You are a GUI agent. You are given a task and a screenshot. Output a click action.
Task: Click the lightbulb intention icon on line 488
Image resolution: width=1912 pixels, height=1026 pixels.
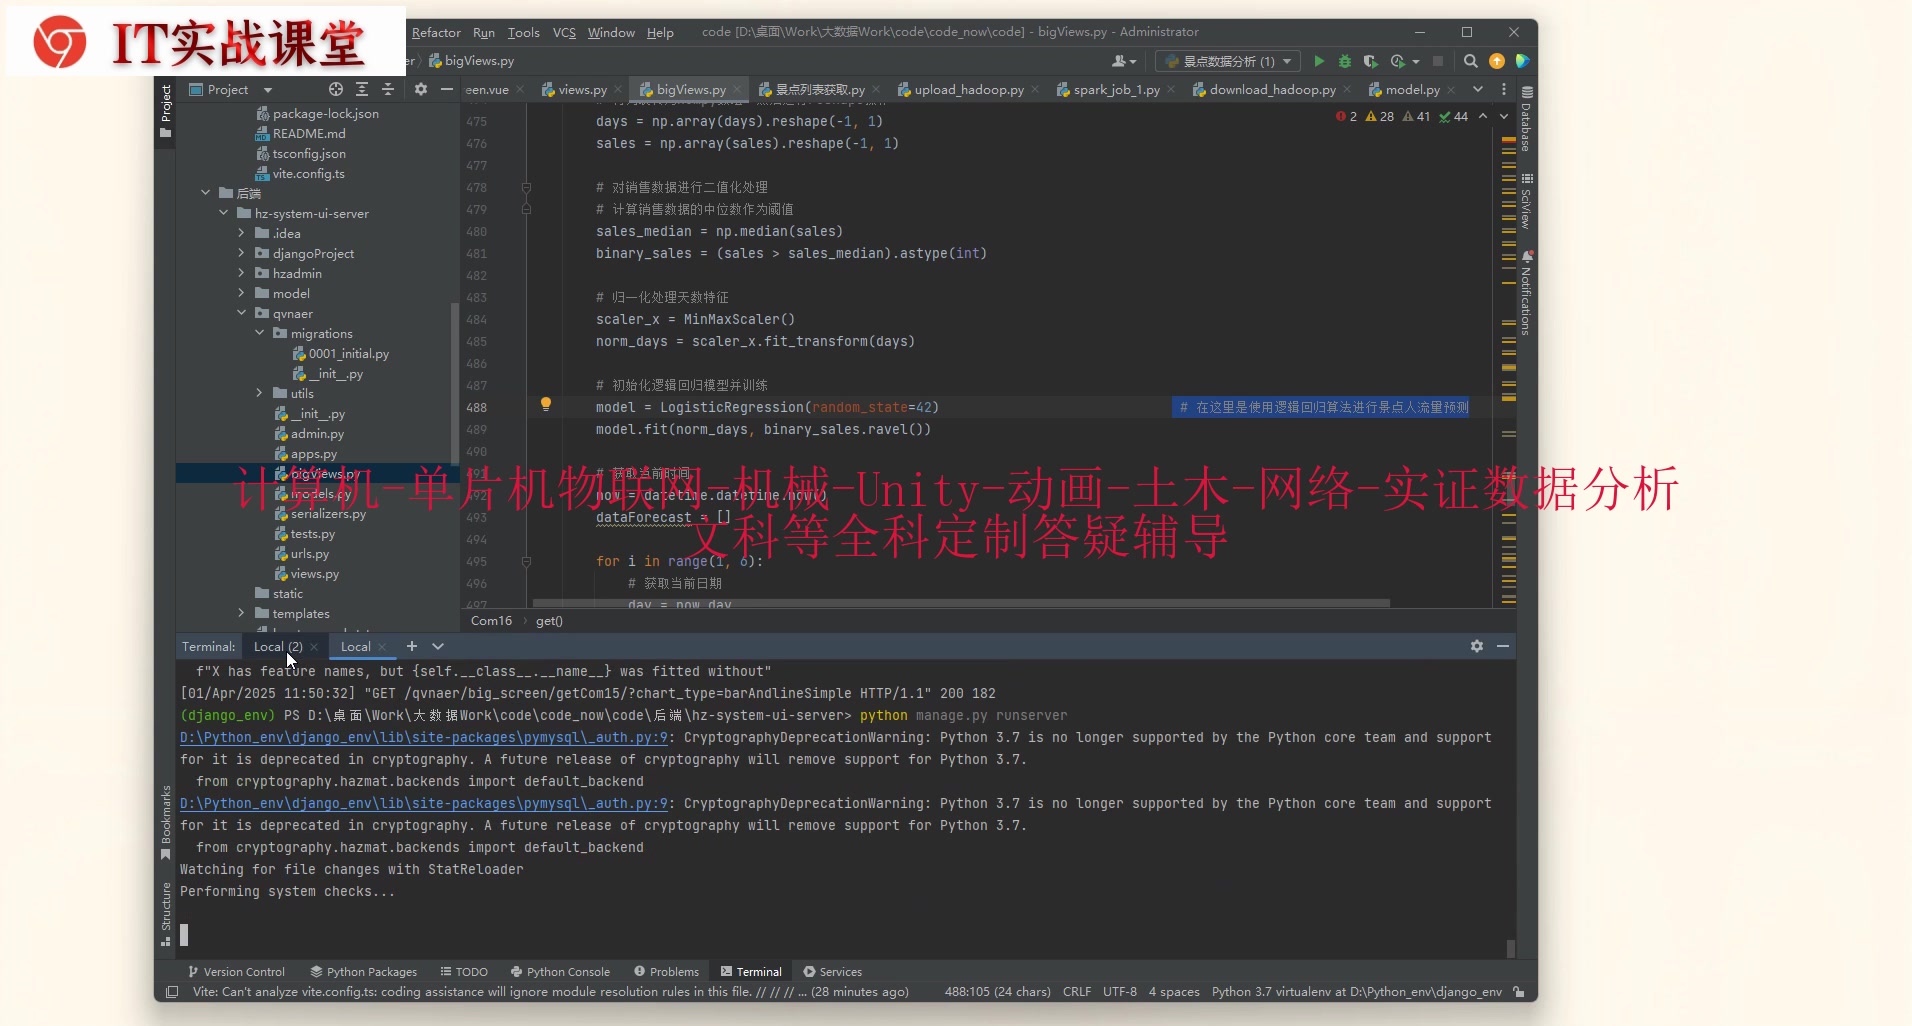click(546, 404)
